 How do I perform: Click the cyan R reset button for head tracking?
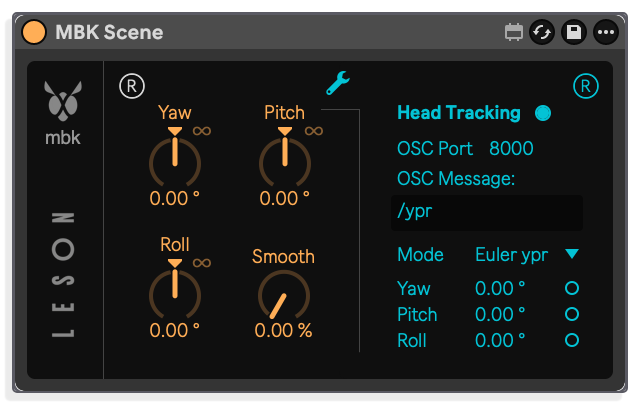[586, 86]
